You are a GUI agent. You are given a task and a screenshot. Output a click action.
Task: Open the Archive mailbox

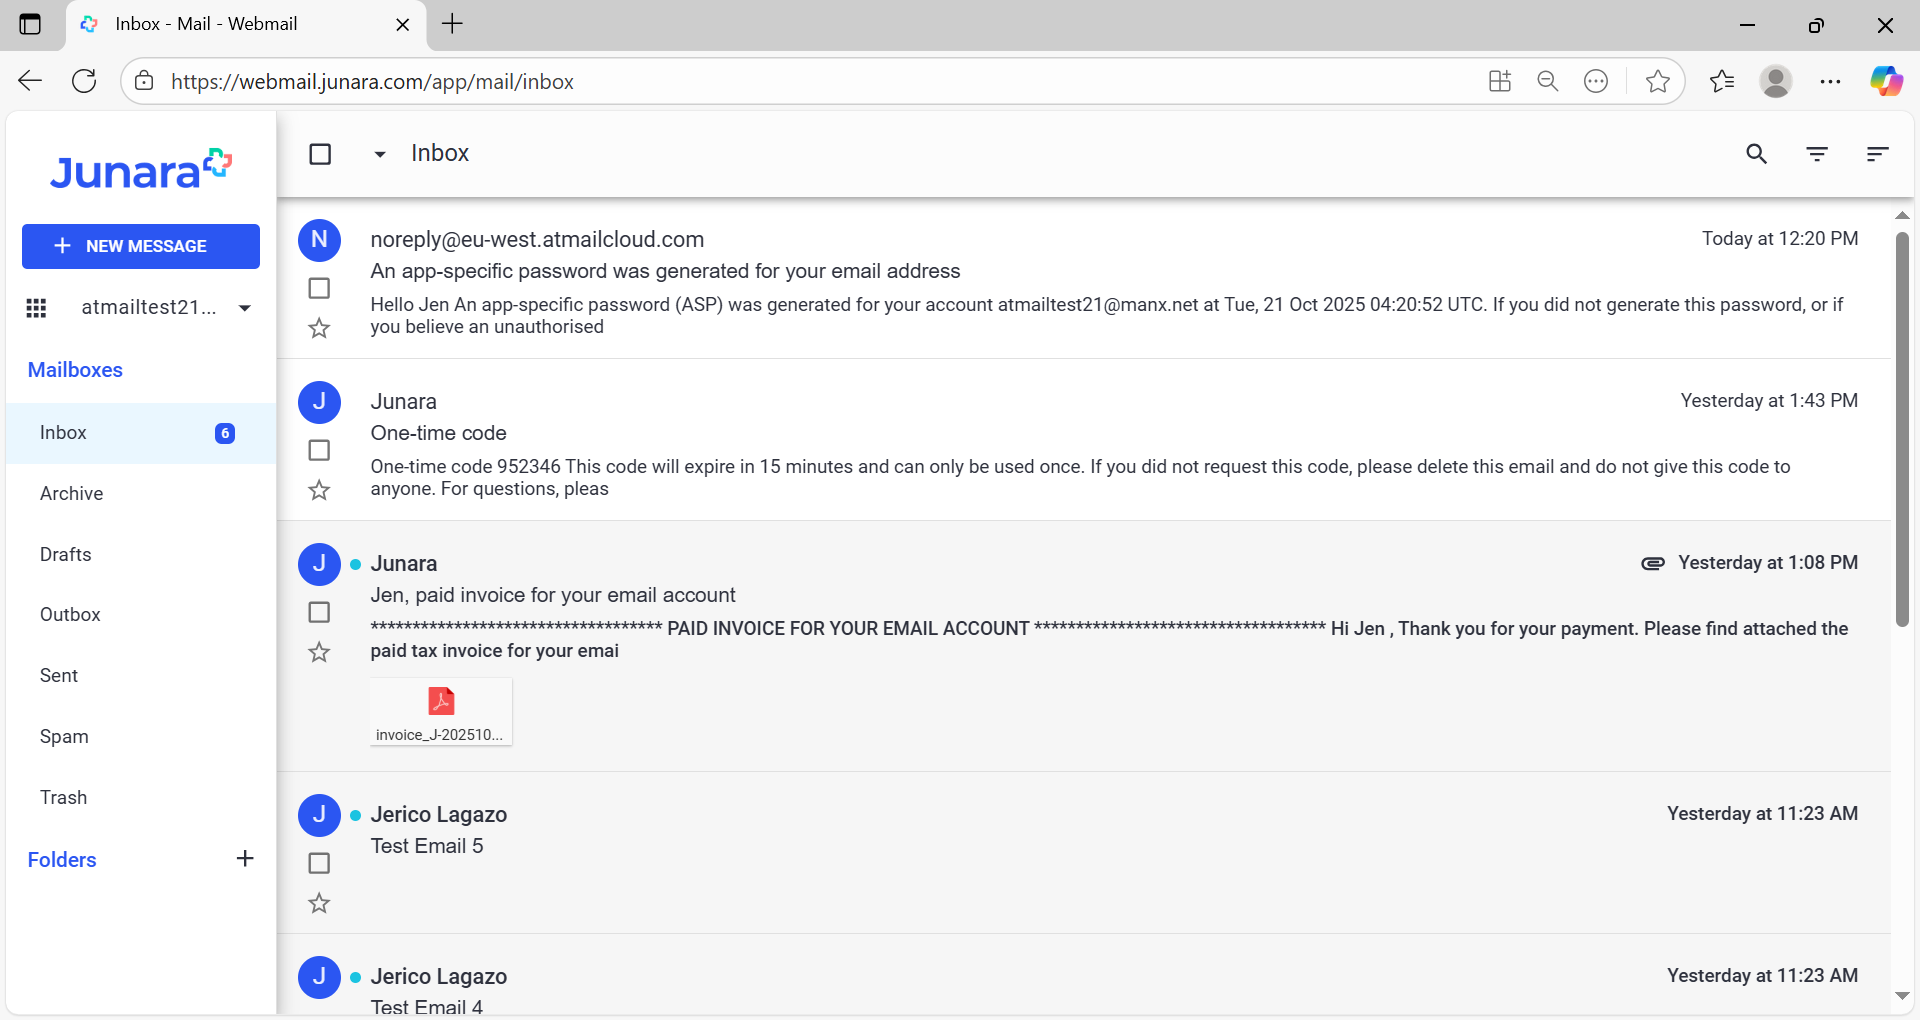(x=141, y=494)
